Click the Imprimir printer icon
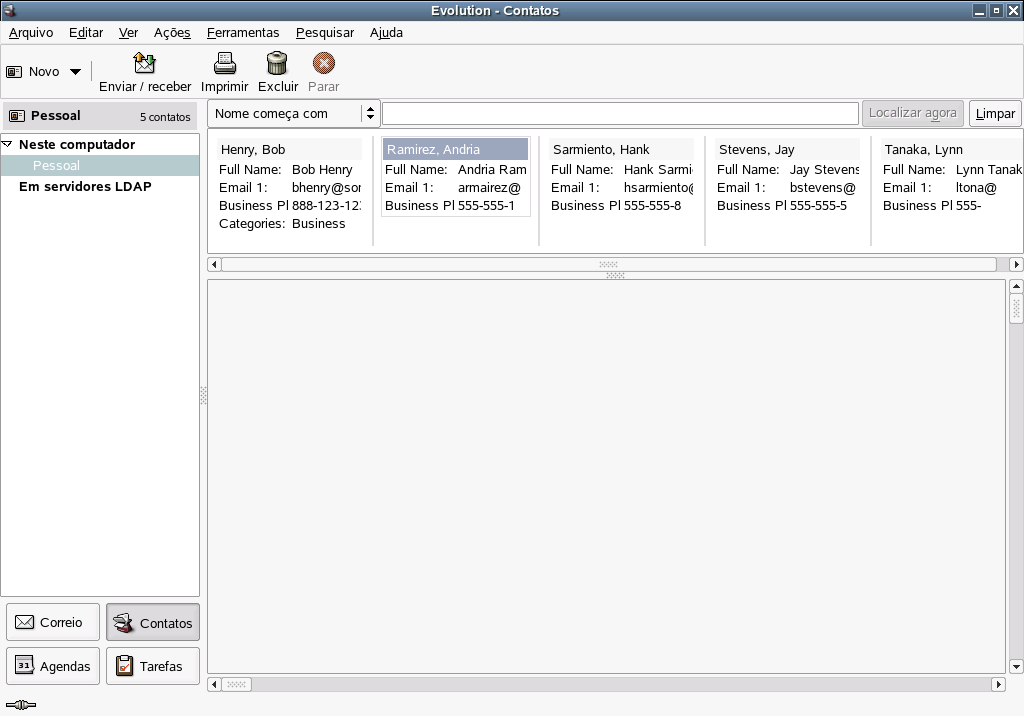Image resolution: width=1024 pixels, height=716 pixels. click(x=224, y=64)
